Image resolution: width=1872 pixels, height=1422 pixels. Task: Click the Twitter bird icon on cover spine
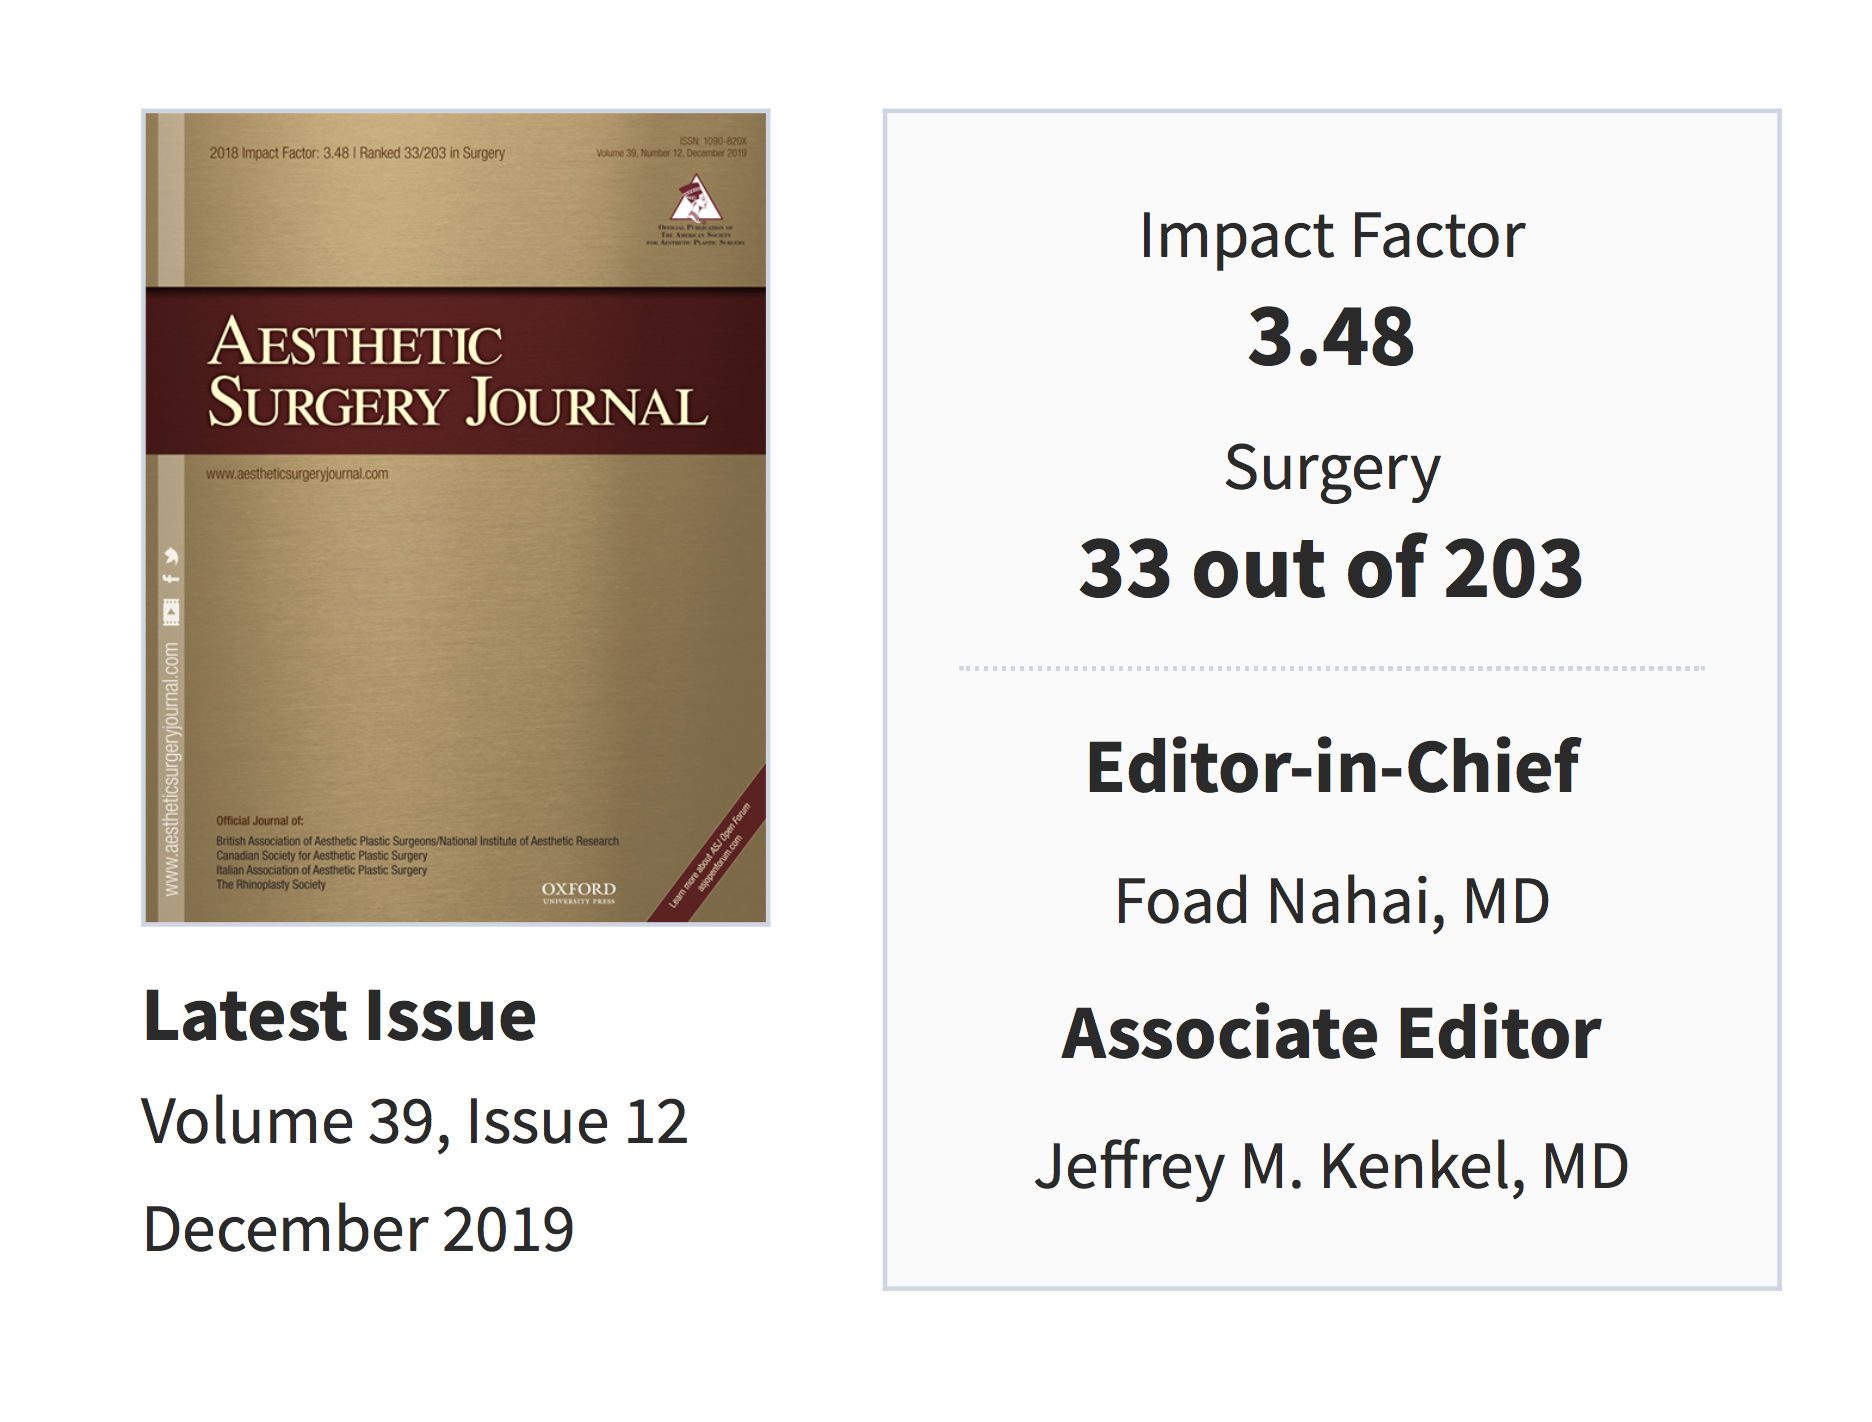pos(172,557)
